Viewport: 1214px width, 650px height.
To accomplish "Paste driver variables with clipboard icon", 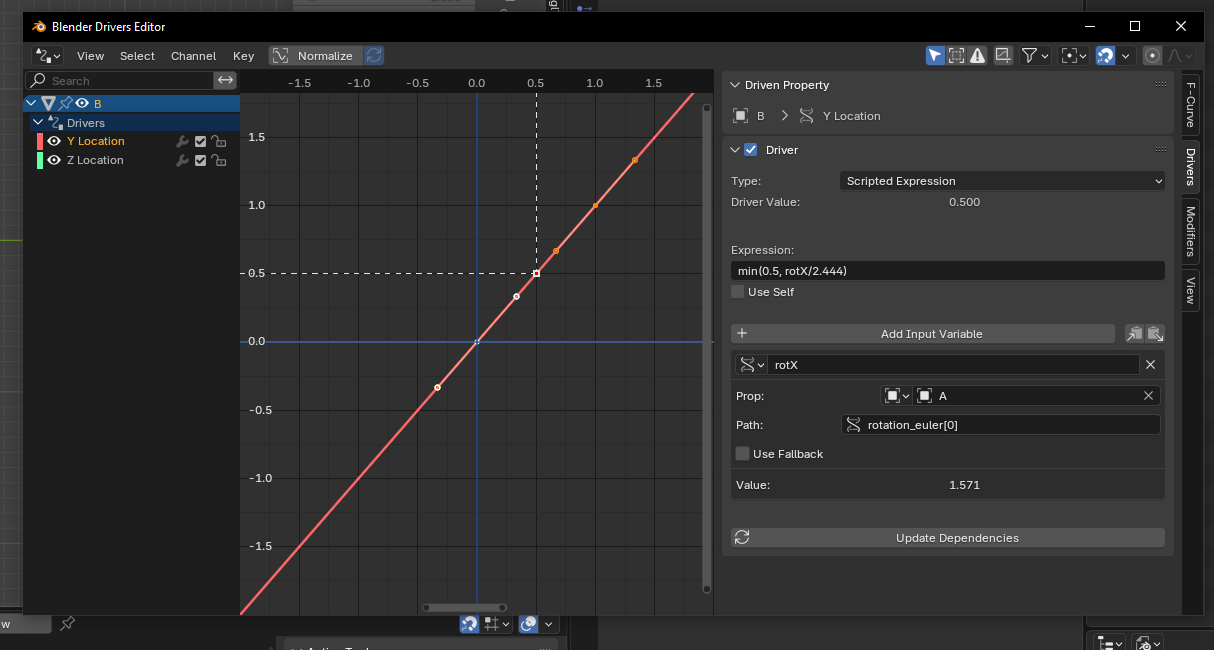I will 1155,334.
